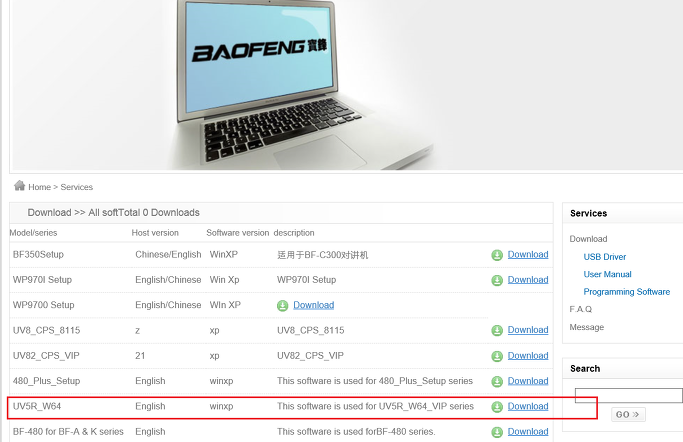Click description column header
The height and width of the screenshot is (442, 683).
[294, 233]
